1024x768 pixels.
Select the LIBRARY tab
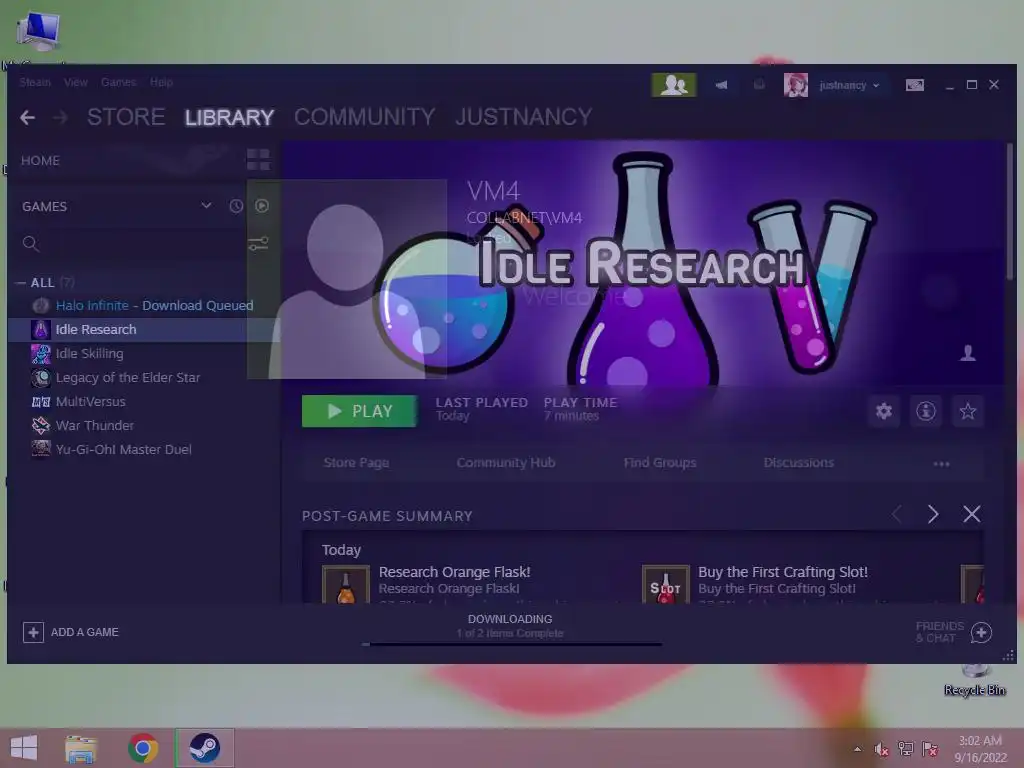click(x=229, y=118)
